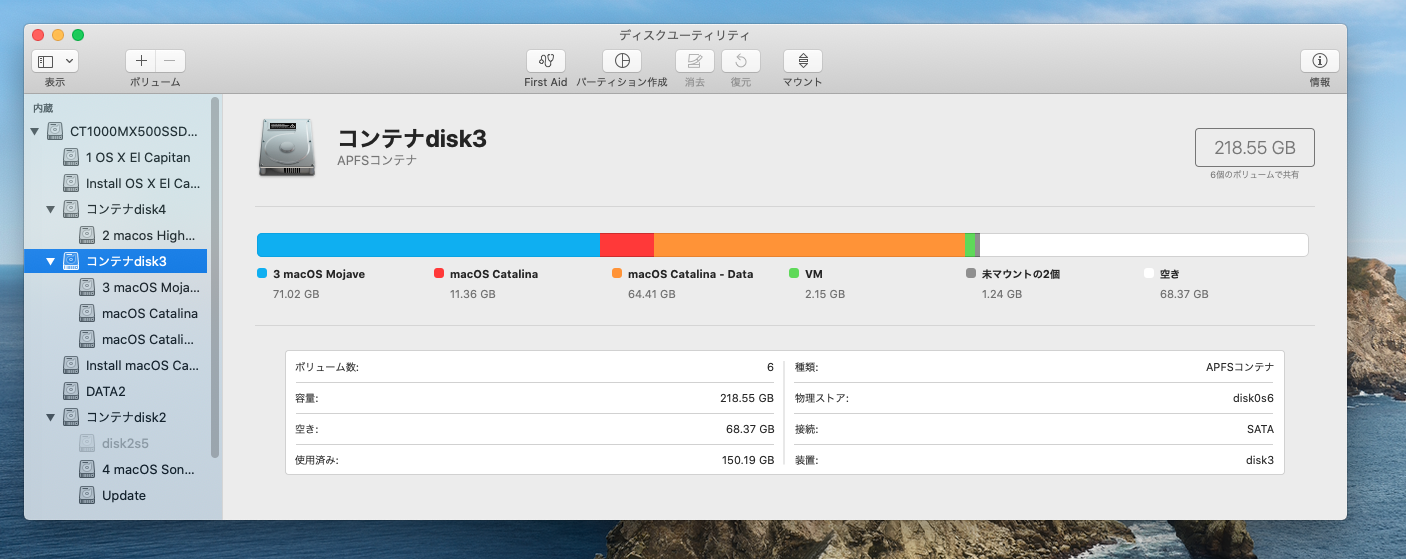Select the 2 macos High Sierra volume
Image resolution: width=1406 pixels, height=559 pixels.
148,235
